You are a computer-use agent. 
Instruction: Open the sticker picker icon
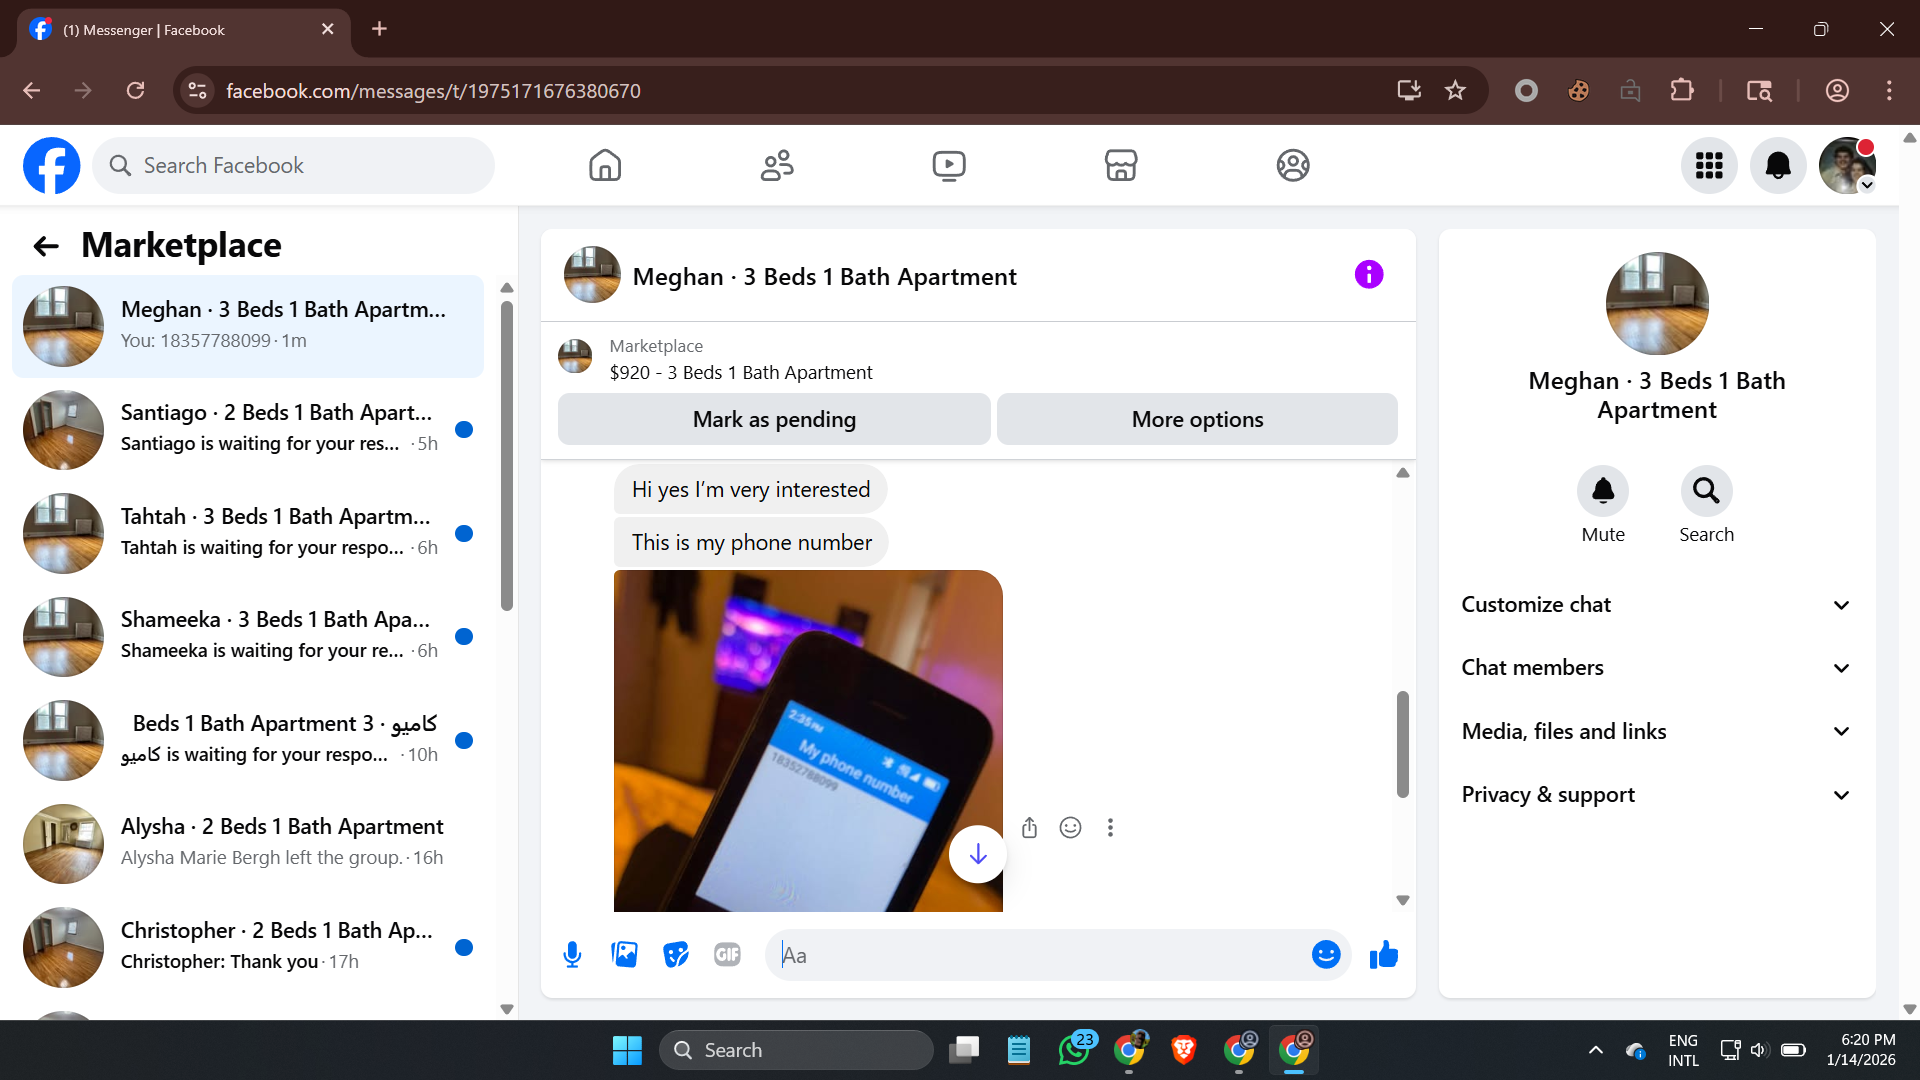click(676, 955)
